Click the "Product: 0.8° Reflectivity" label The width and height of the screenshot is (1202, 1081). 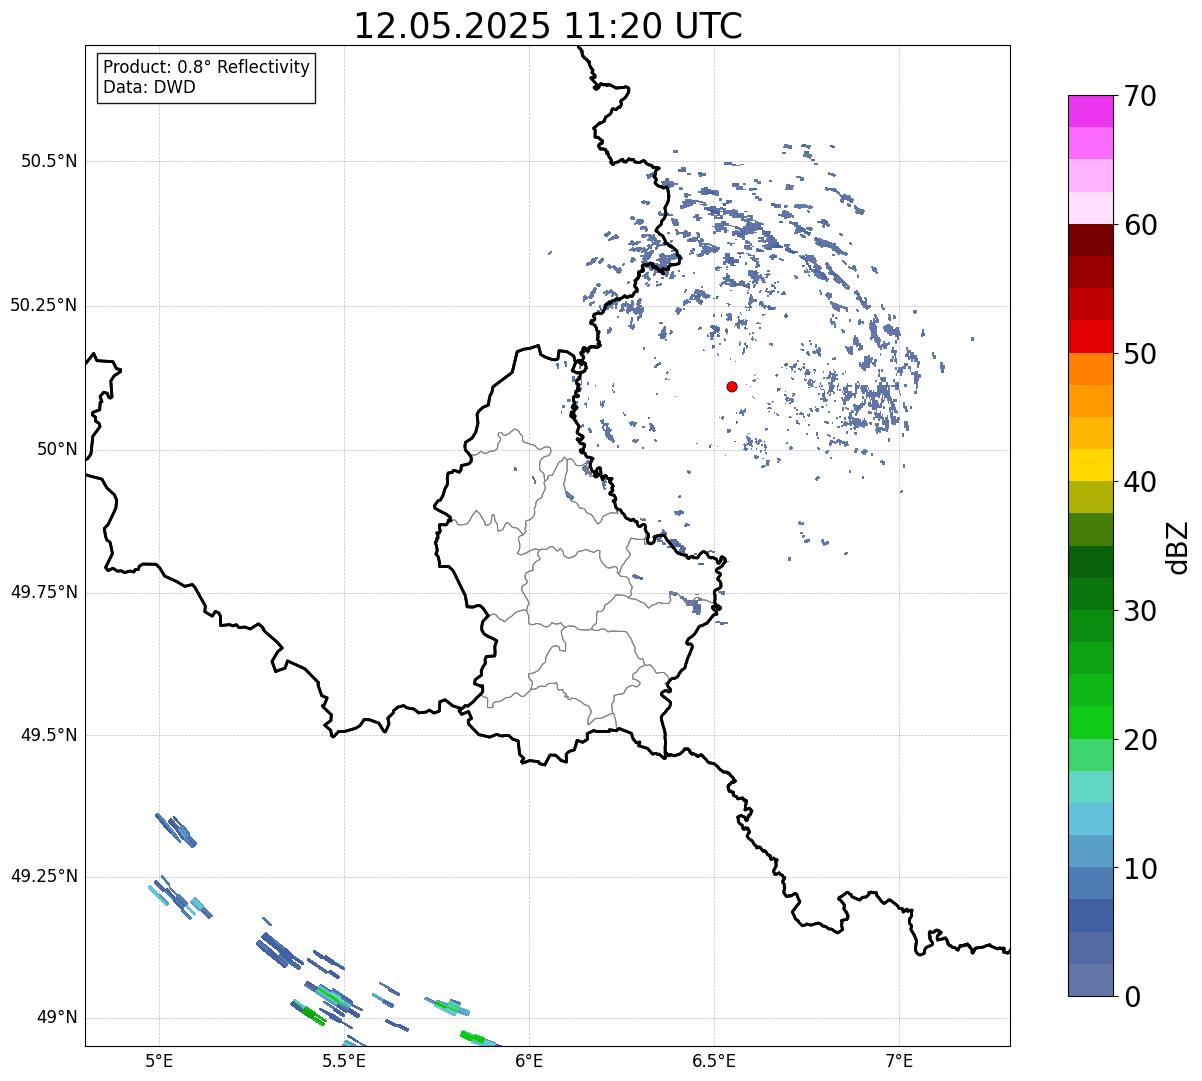pyautogui.click(x=207, y=67)
